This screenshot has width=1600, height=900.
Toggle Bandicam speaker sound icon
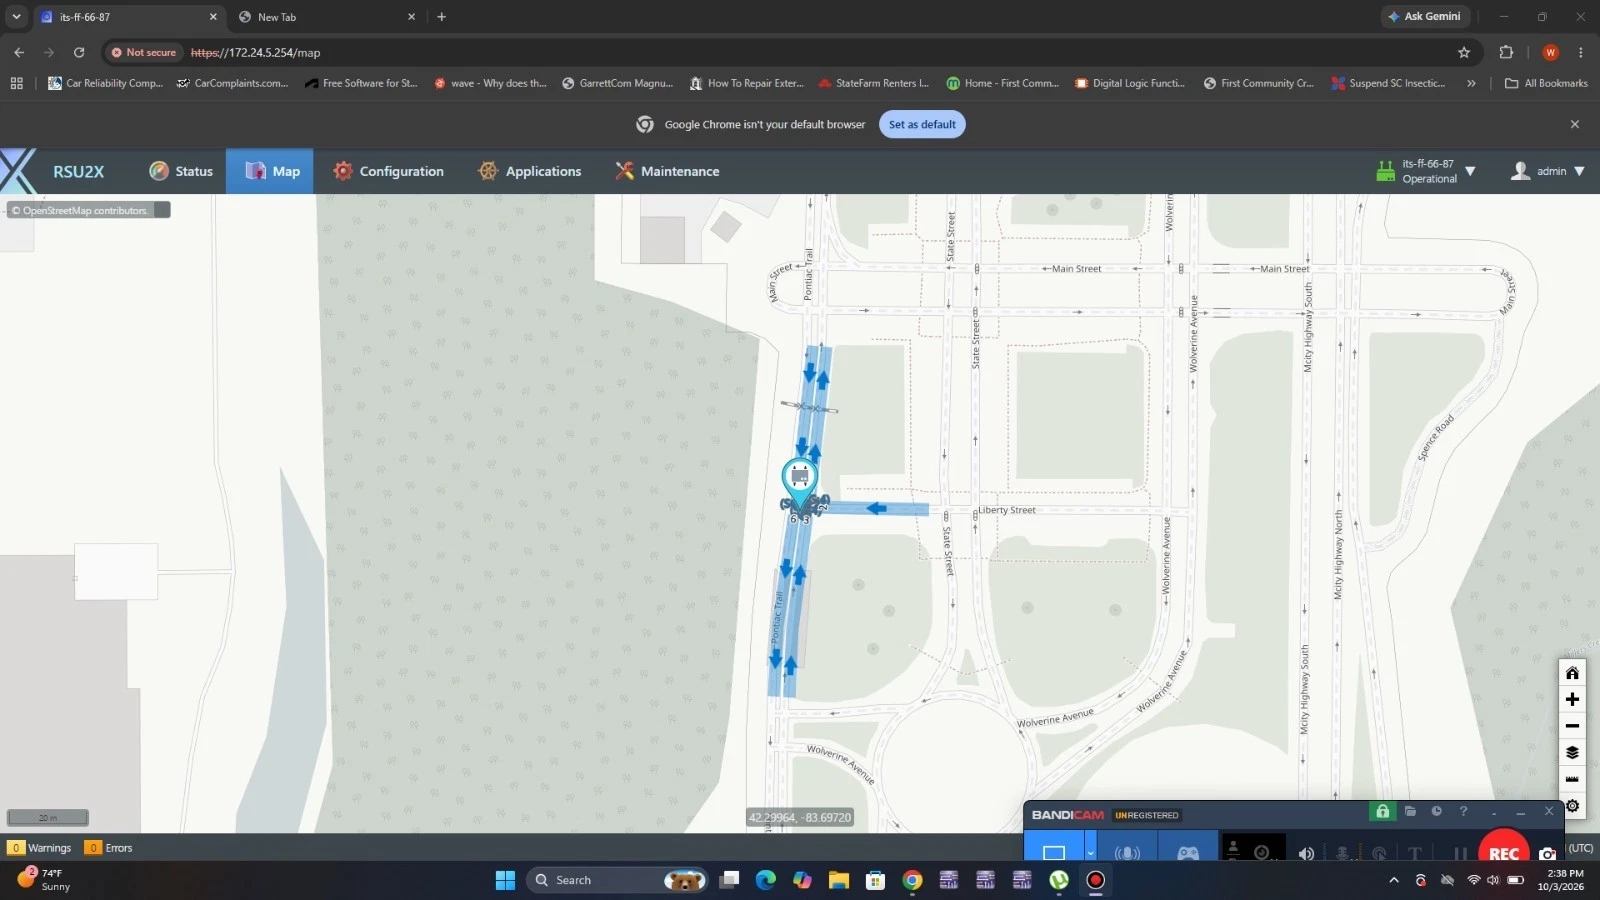[1306, 853]
